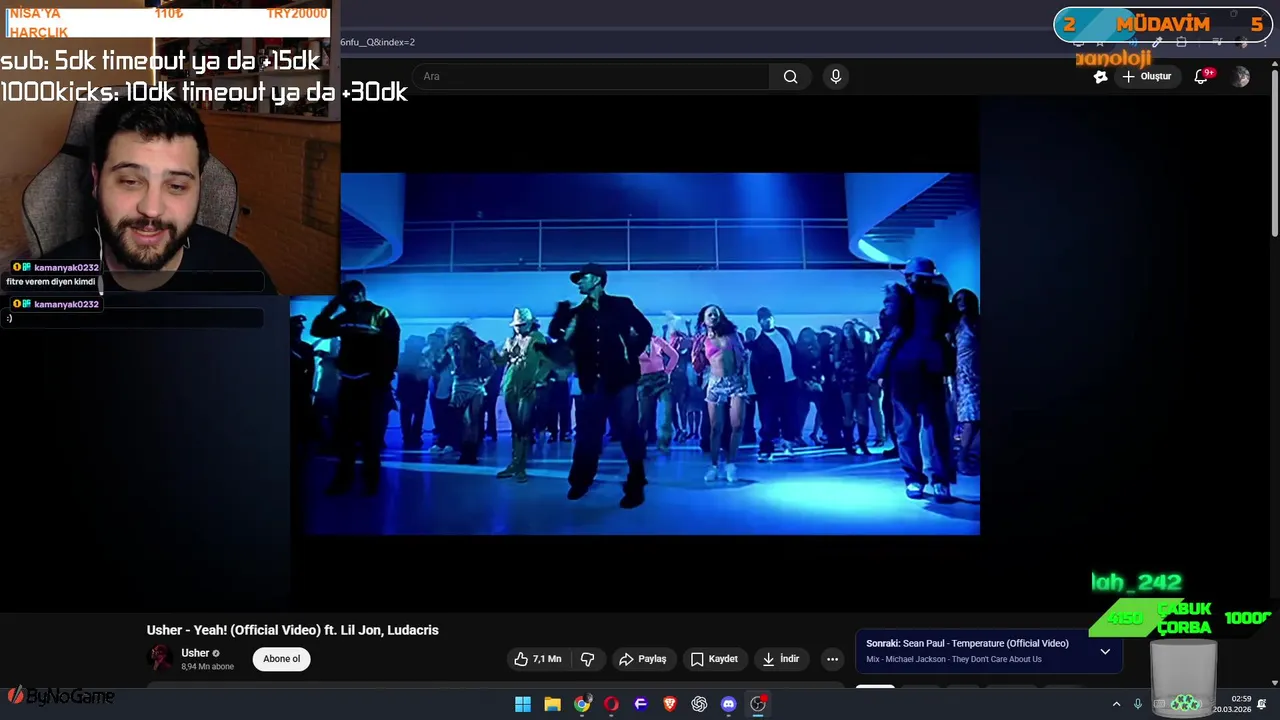This screenshot has height=720, width=1280.
Task: Click the browser address bar URL
Action: (x=377, y=42)
